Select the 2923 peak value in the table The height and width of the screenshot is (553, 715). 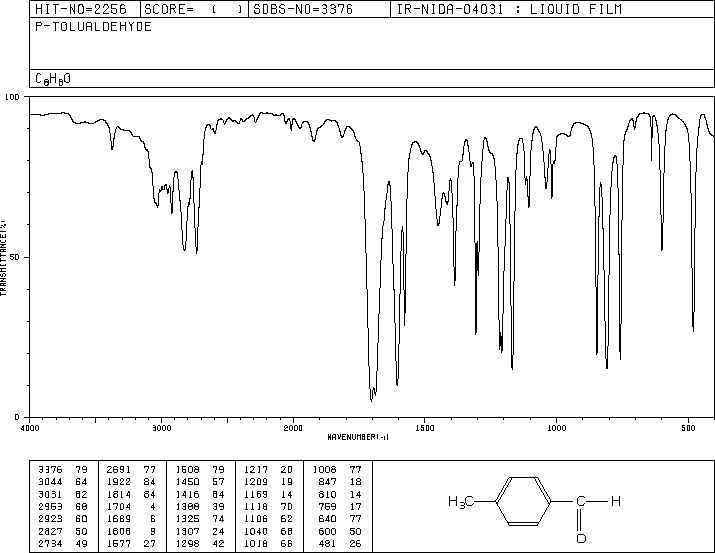click(50, 519)
